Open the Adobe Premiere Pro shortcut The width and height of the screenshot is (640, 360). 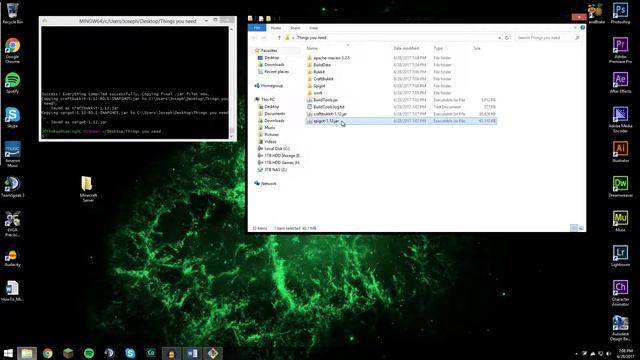pos(620,50)
